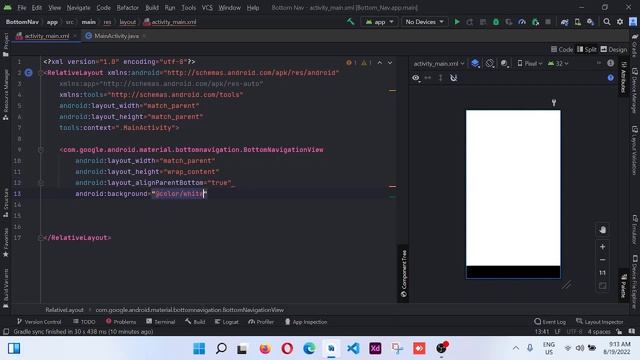Viewport: 640px width, 360px height.
Task: Zoom out the layout preview with minus
Action: [602, 260]
